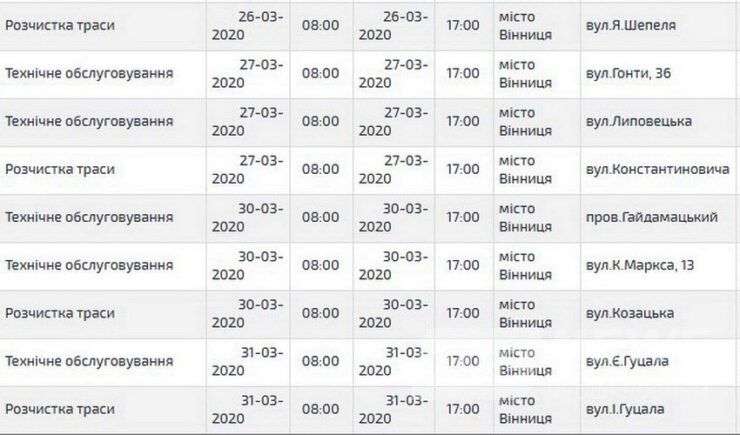Click start time 08:00 in вул.Липовецька row
This screenshot has width=740, height=435.
tap(320, 121)
